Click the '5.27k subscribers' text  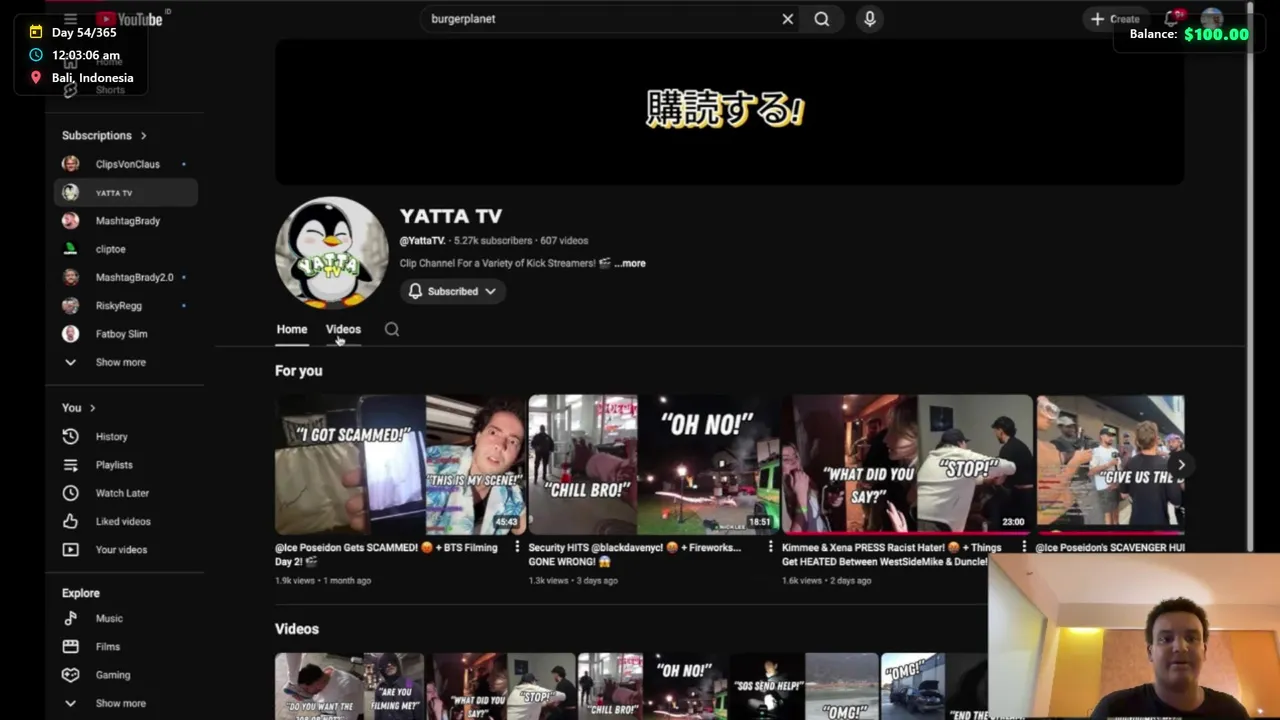click(x=493, y=241)
